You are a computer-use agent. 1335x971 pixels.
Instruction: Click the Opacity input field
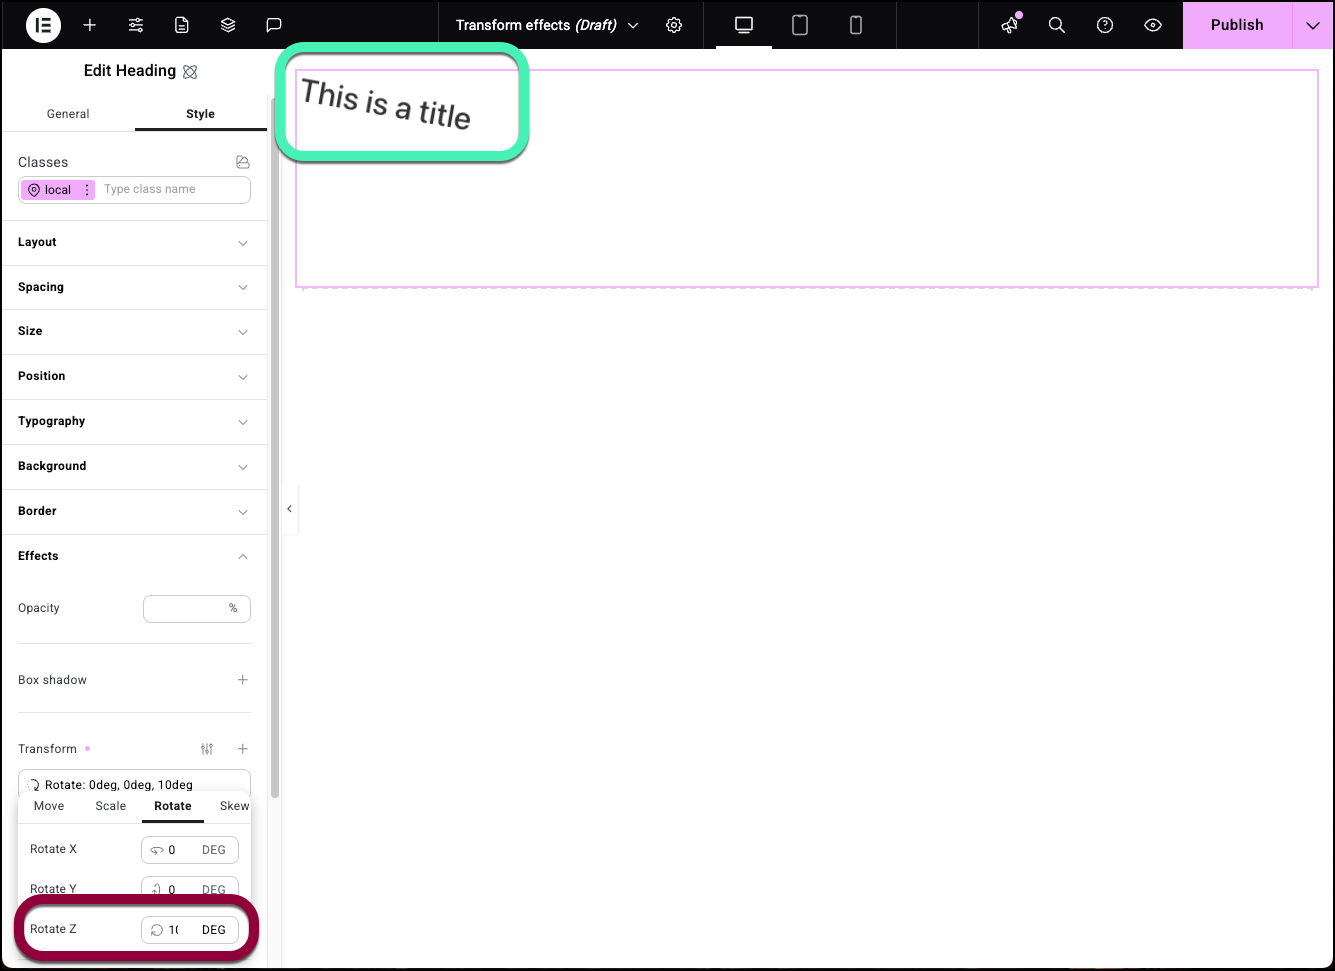187,608
